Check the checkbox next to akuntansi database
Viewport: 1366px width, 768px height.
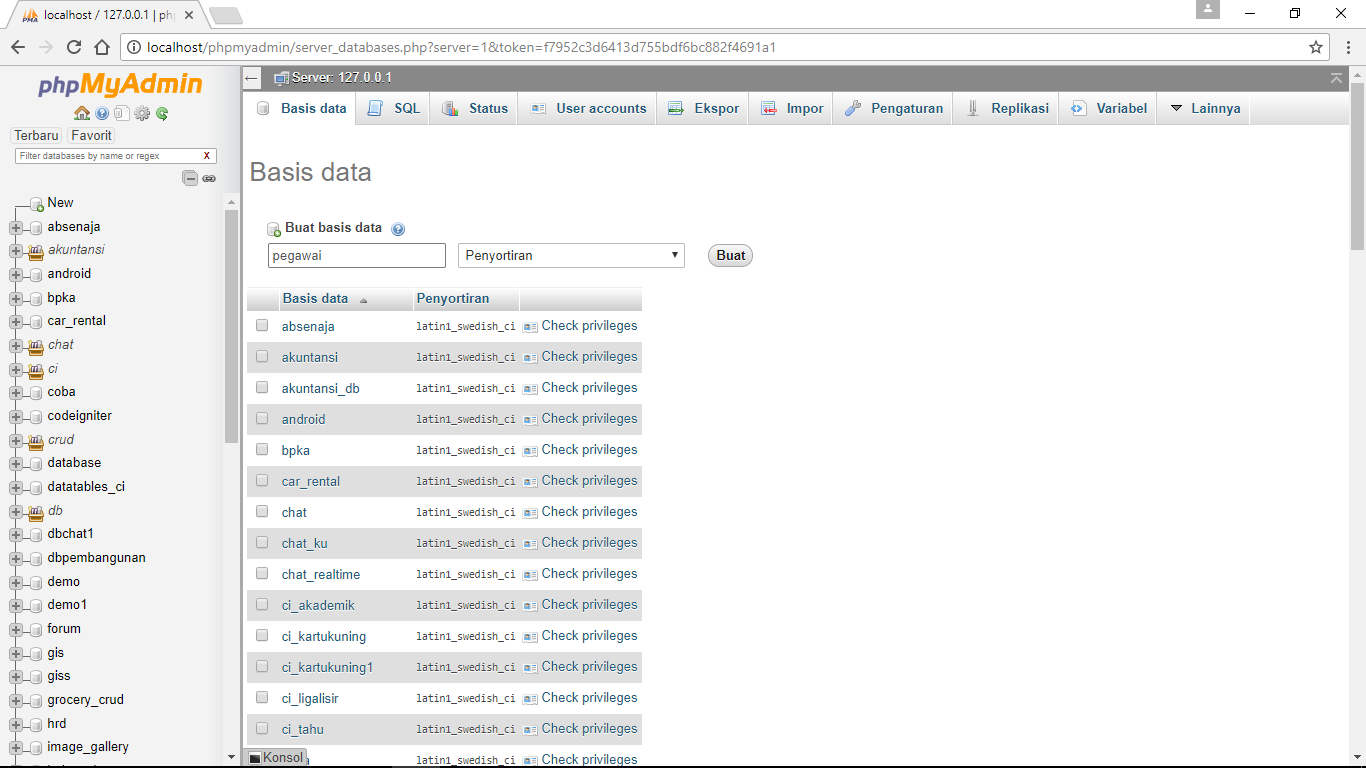262,356
